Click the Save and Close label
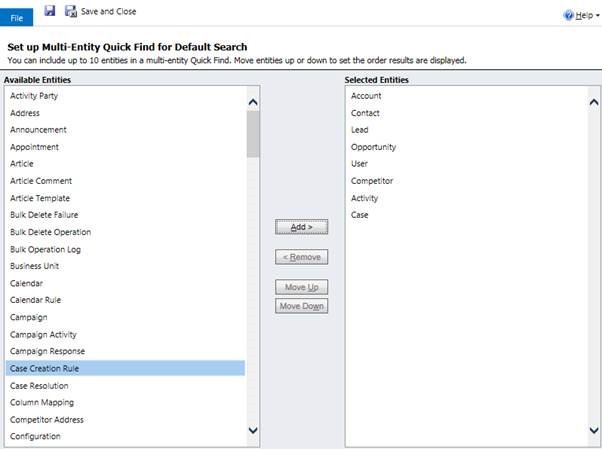The height and width of the screenshot is (449, 602). [108, 11]
